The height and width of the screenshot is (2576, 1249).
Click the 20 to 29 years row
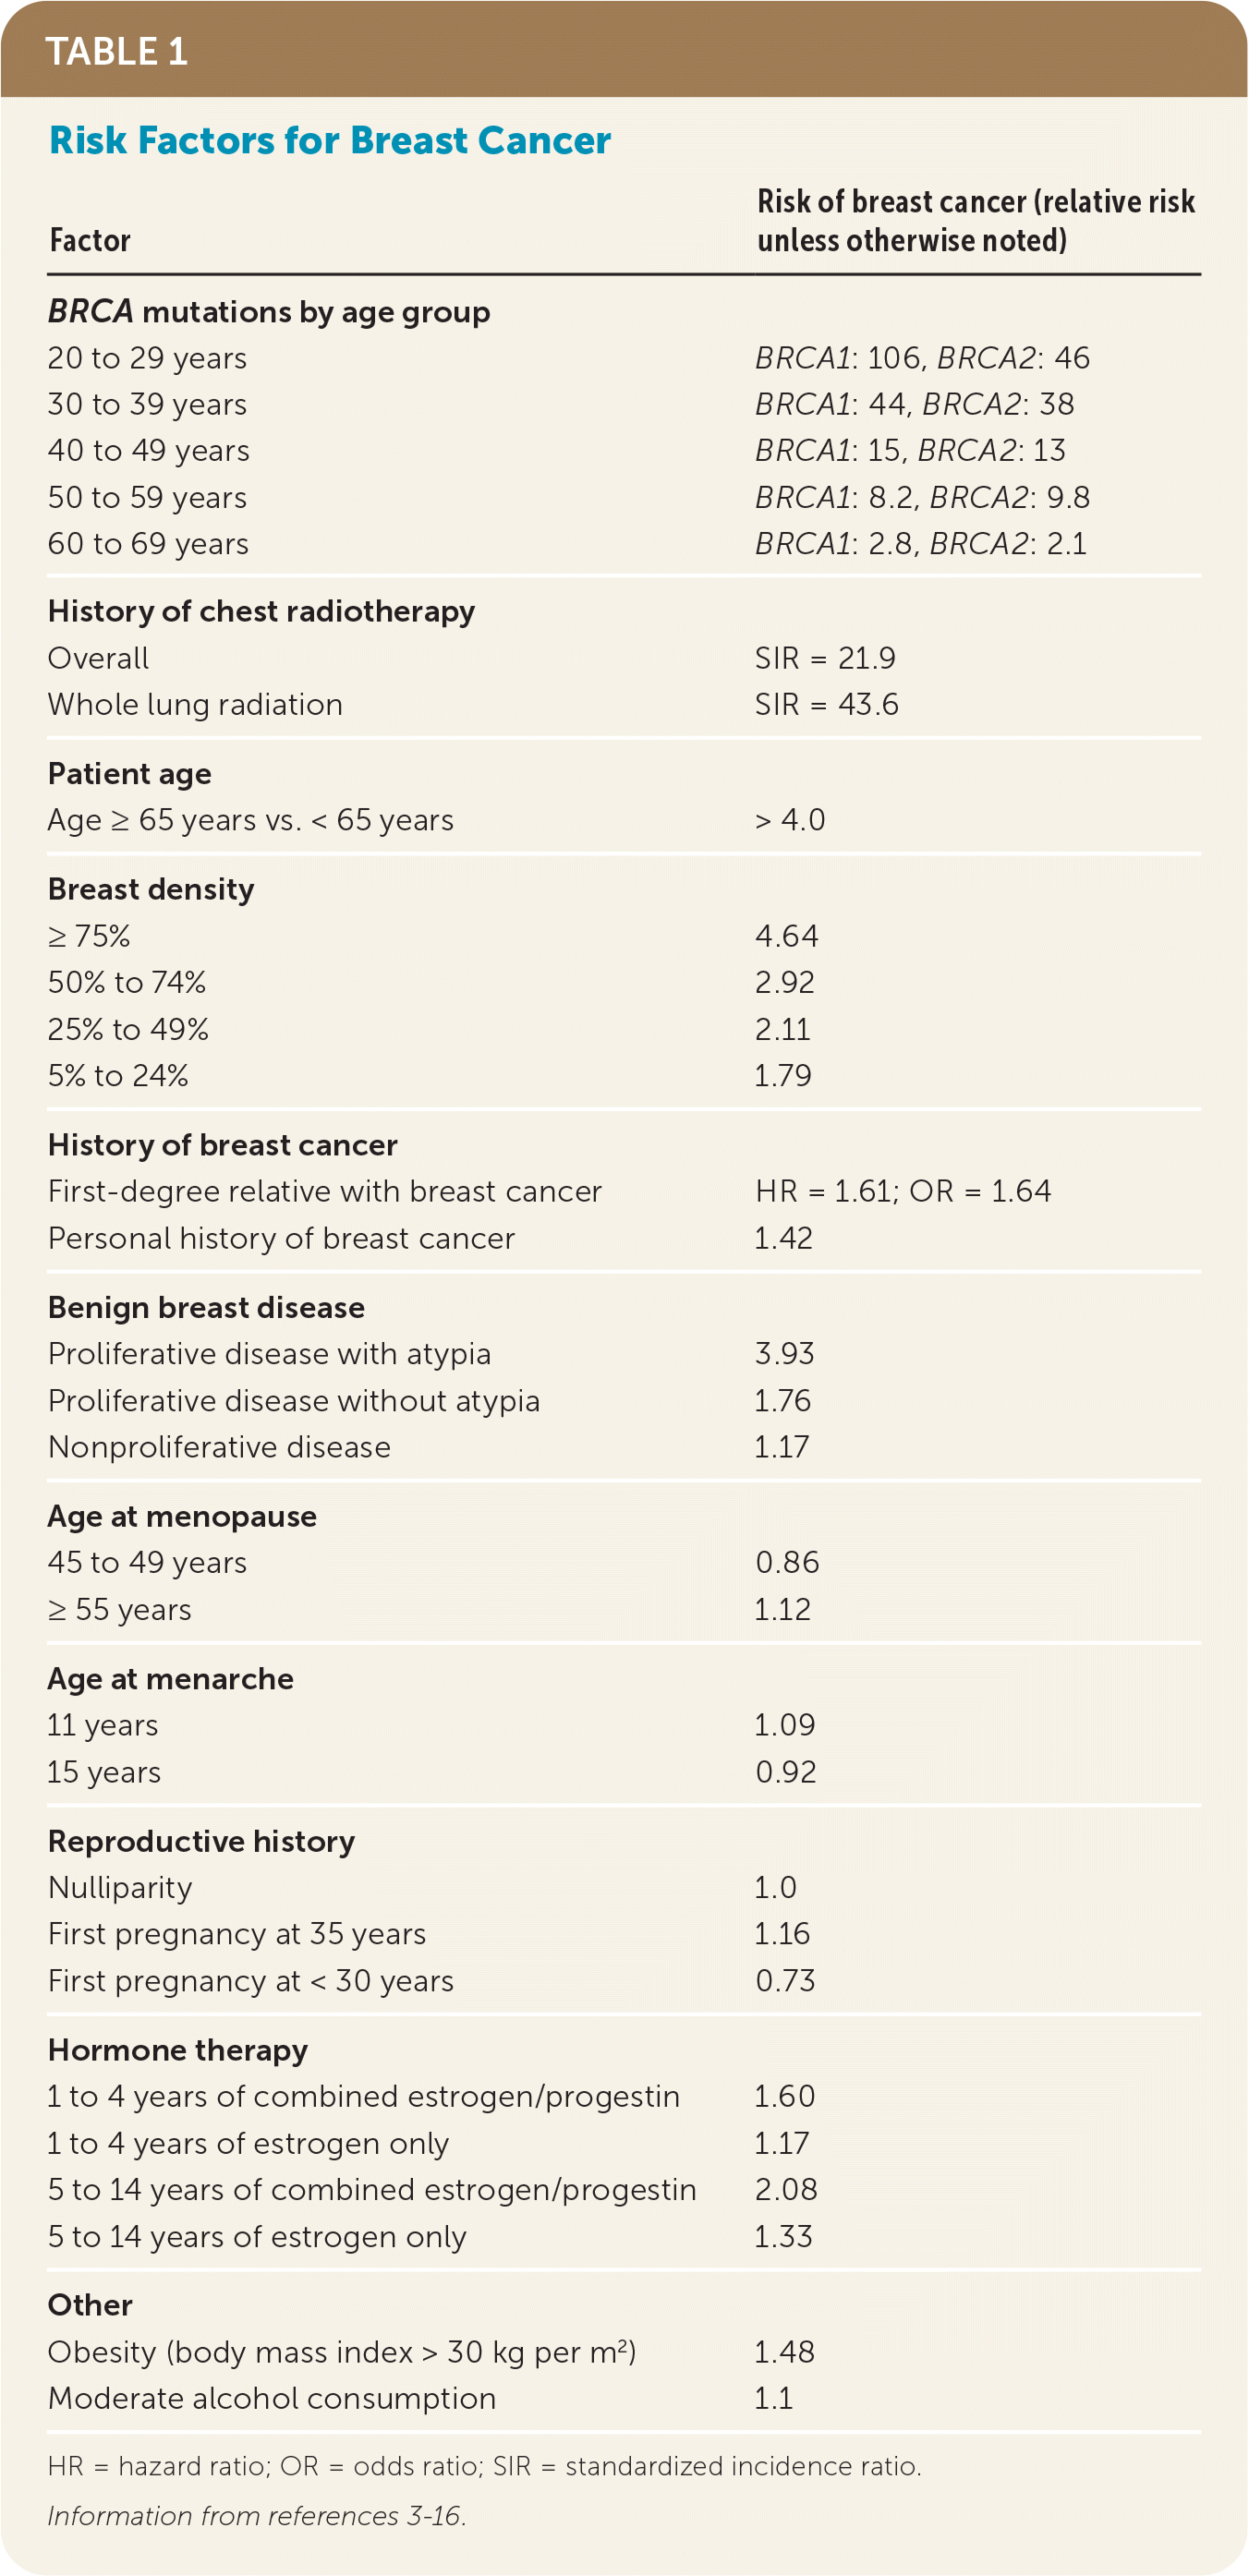[x=147, y=358]
